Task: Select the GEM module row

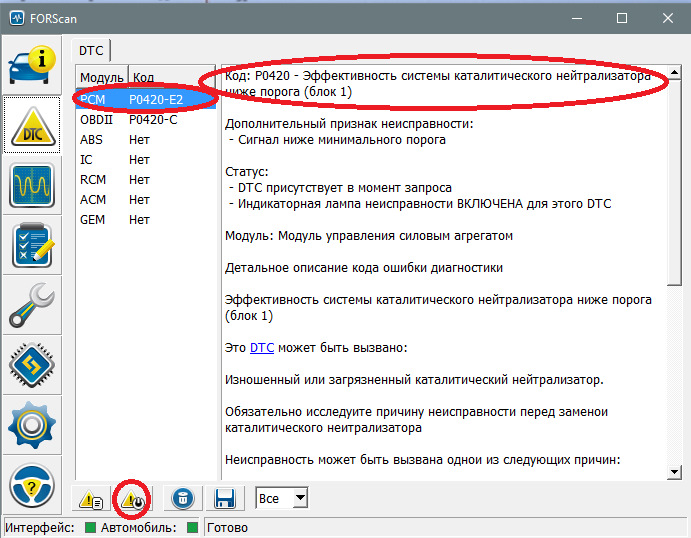Action: pyautogui.click(x=146, y=219)
